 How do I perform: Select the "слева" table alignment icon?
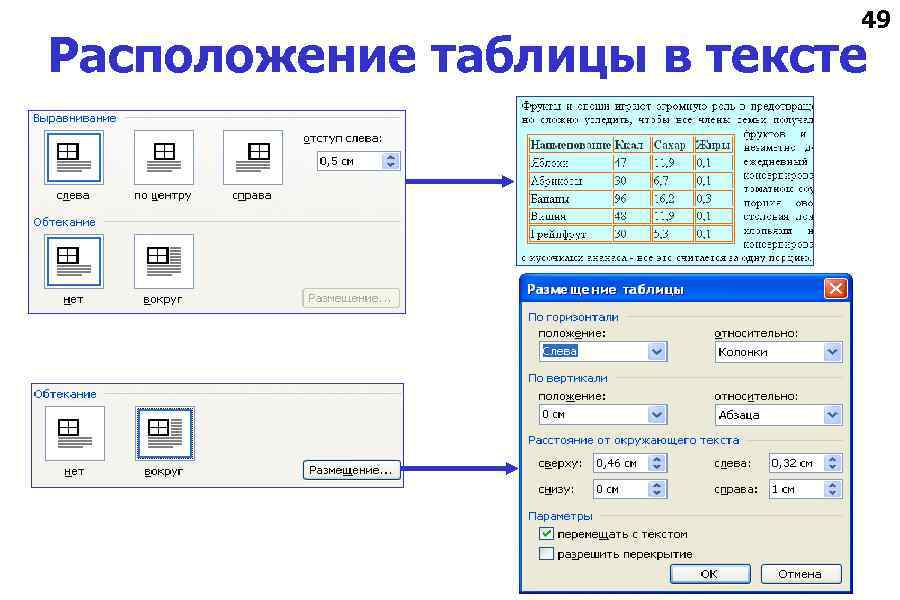click(75, 157)
